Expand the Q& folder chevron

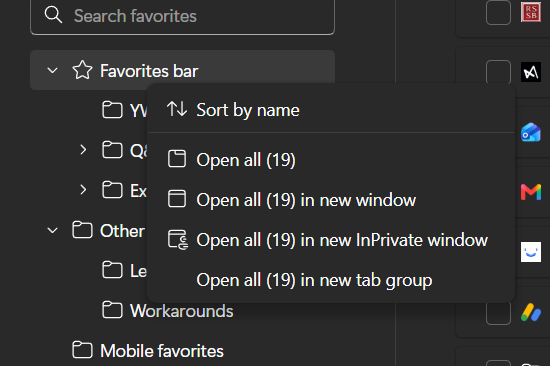(x=83, y=150)
